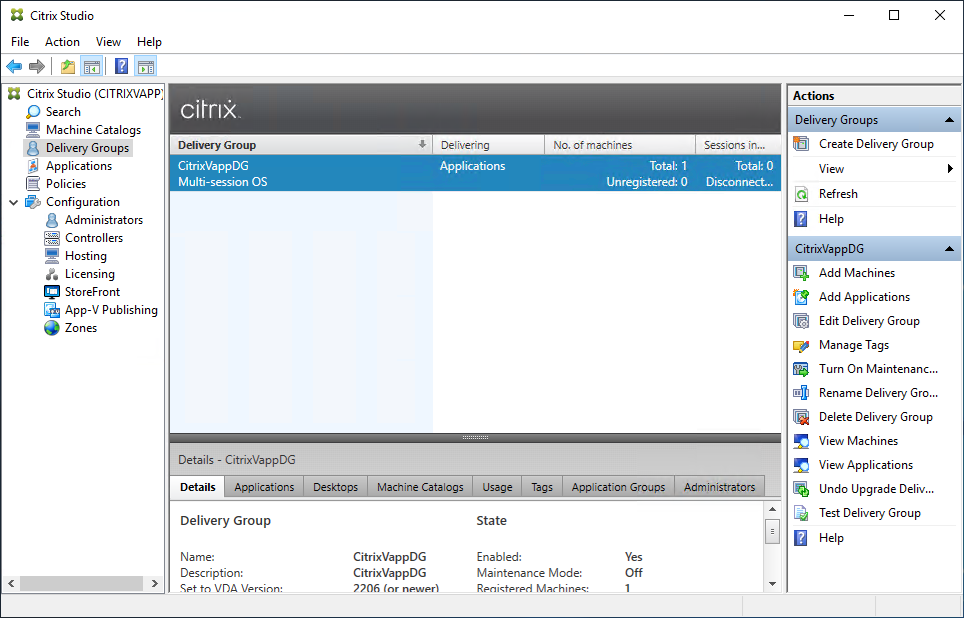
Task: Click the Up one level folder icon
Action: (68, 66)
